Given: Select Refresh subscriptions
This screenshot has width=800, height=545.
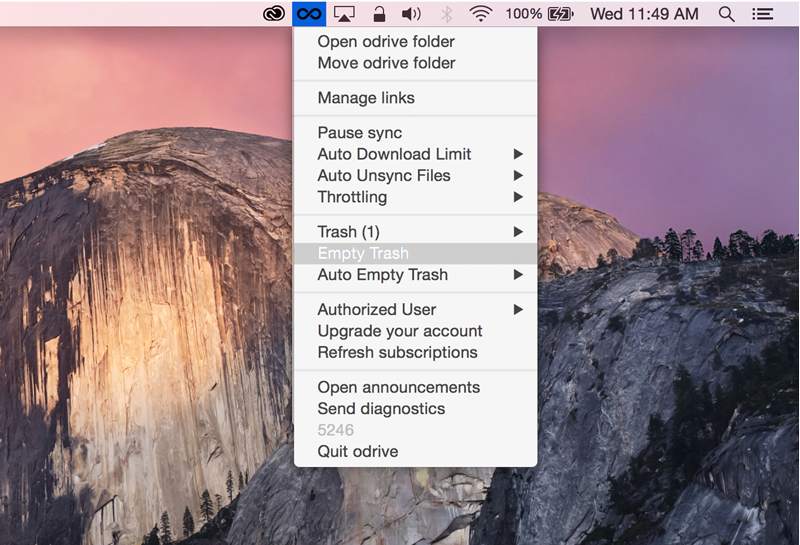Looking at the screenshot, I should coord(415,352).
